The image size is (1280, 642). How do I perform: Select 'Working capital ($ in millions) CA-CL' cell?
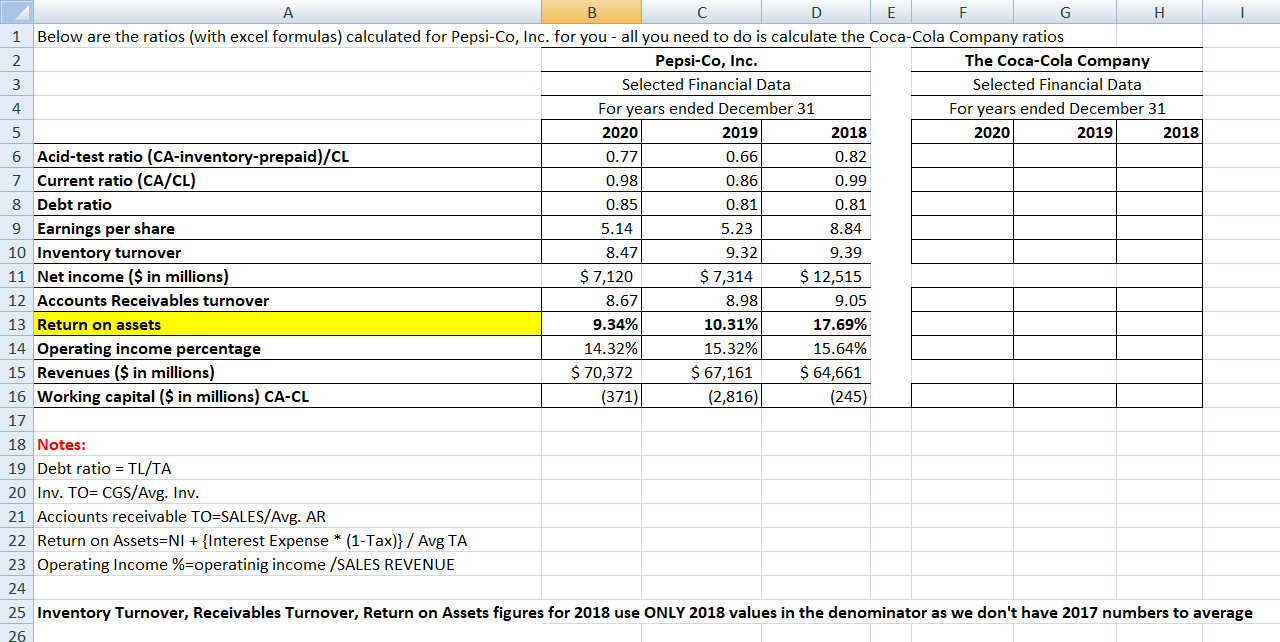tap(287, 396)
